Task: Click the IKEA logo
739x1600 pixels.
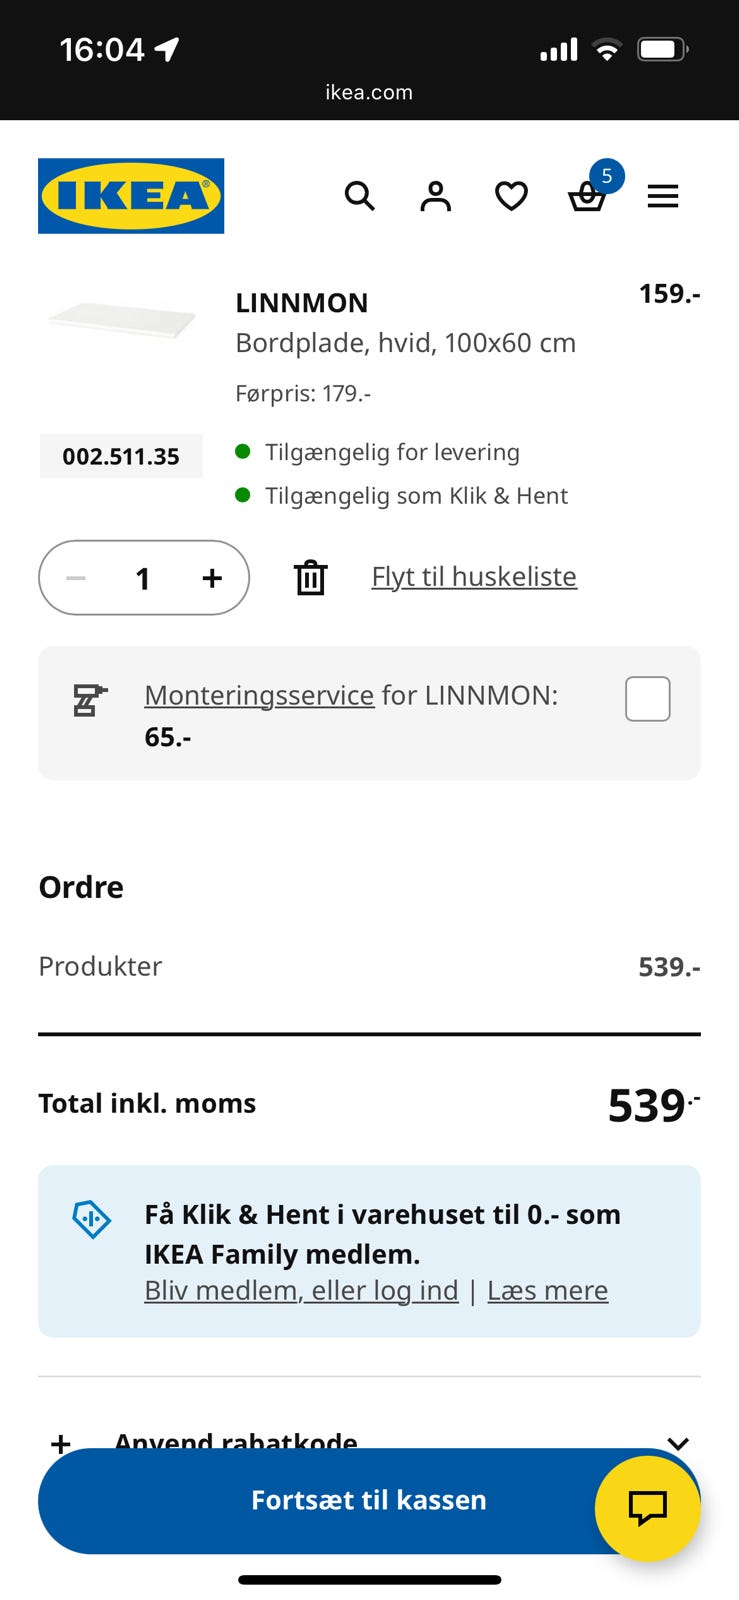Action: (x=131, y=196)
